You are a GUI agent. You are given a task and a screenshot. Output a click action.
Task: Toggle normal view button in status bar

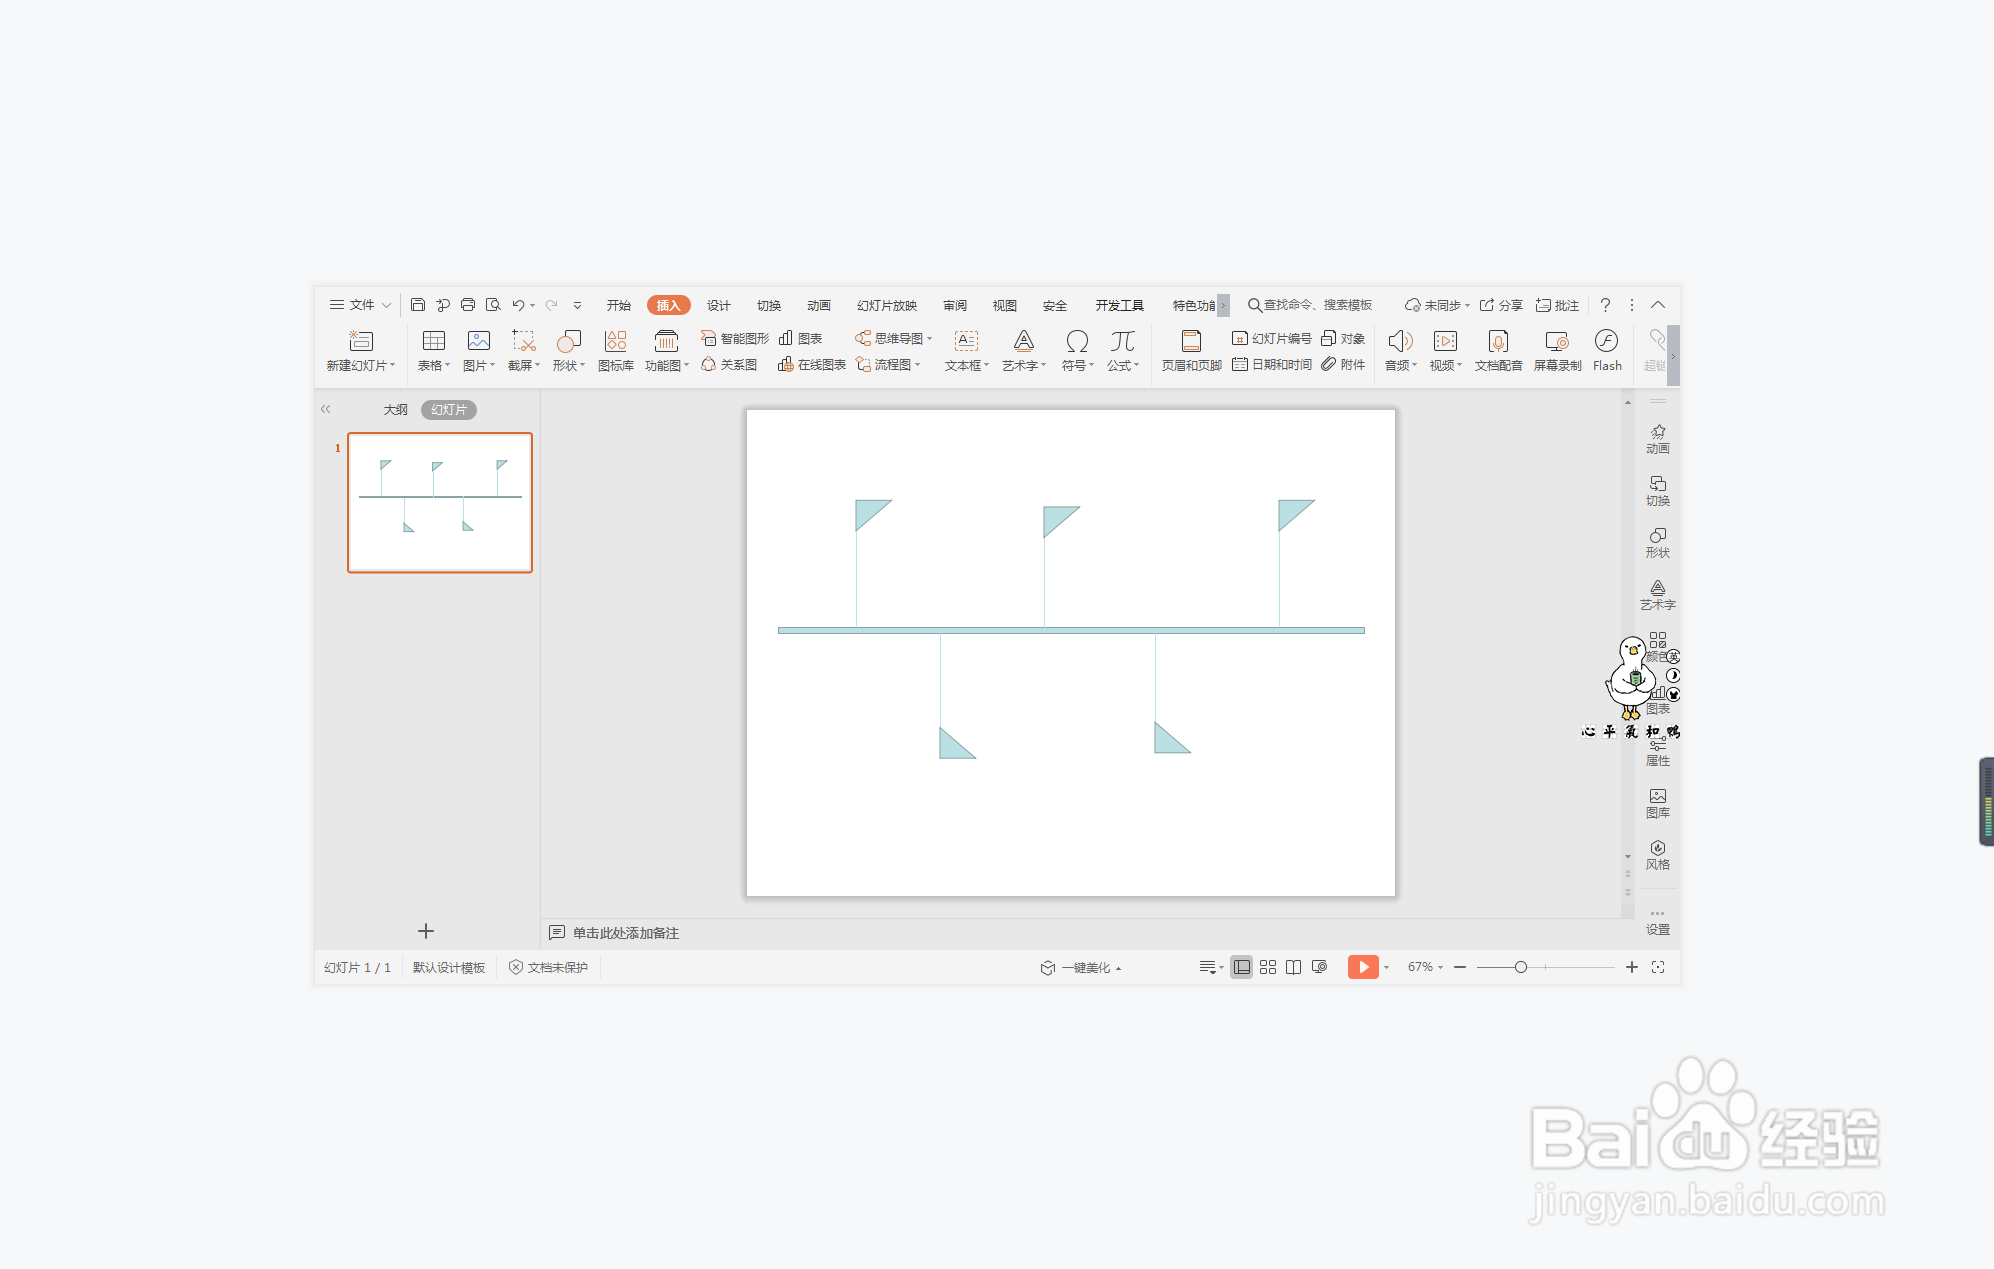[1241, 967]
